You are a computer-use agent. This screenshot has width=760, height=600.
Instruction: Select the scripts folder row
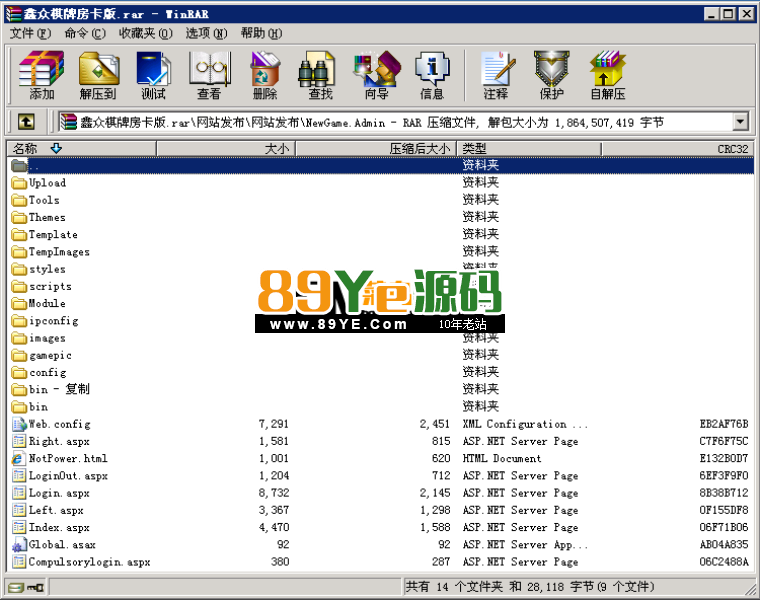pyautogui.click(x=380, y=286)
